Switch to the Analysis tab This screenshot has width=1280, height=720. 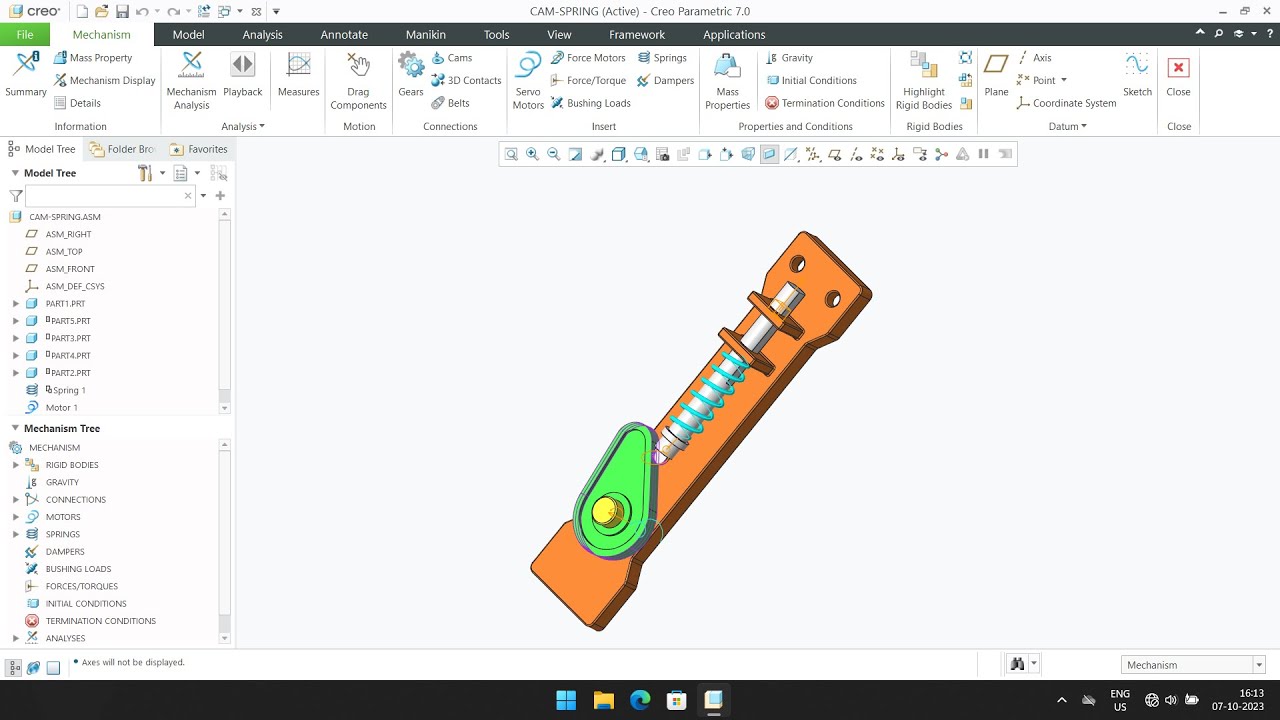(x=262, y=34)
